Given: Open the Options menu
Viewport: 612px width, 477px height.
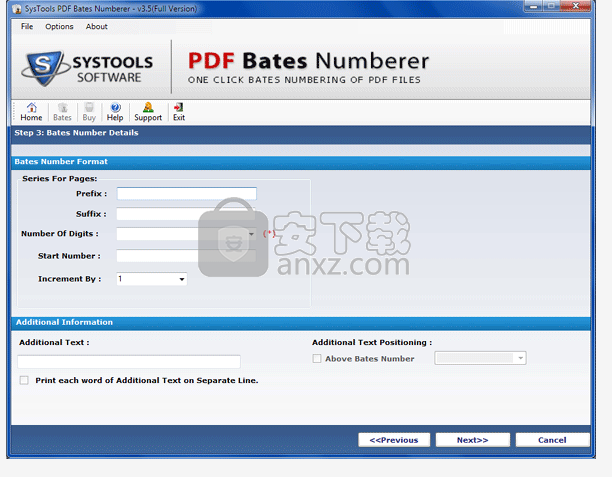Looking at the screenshot, I should click(59, 27).
